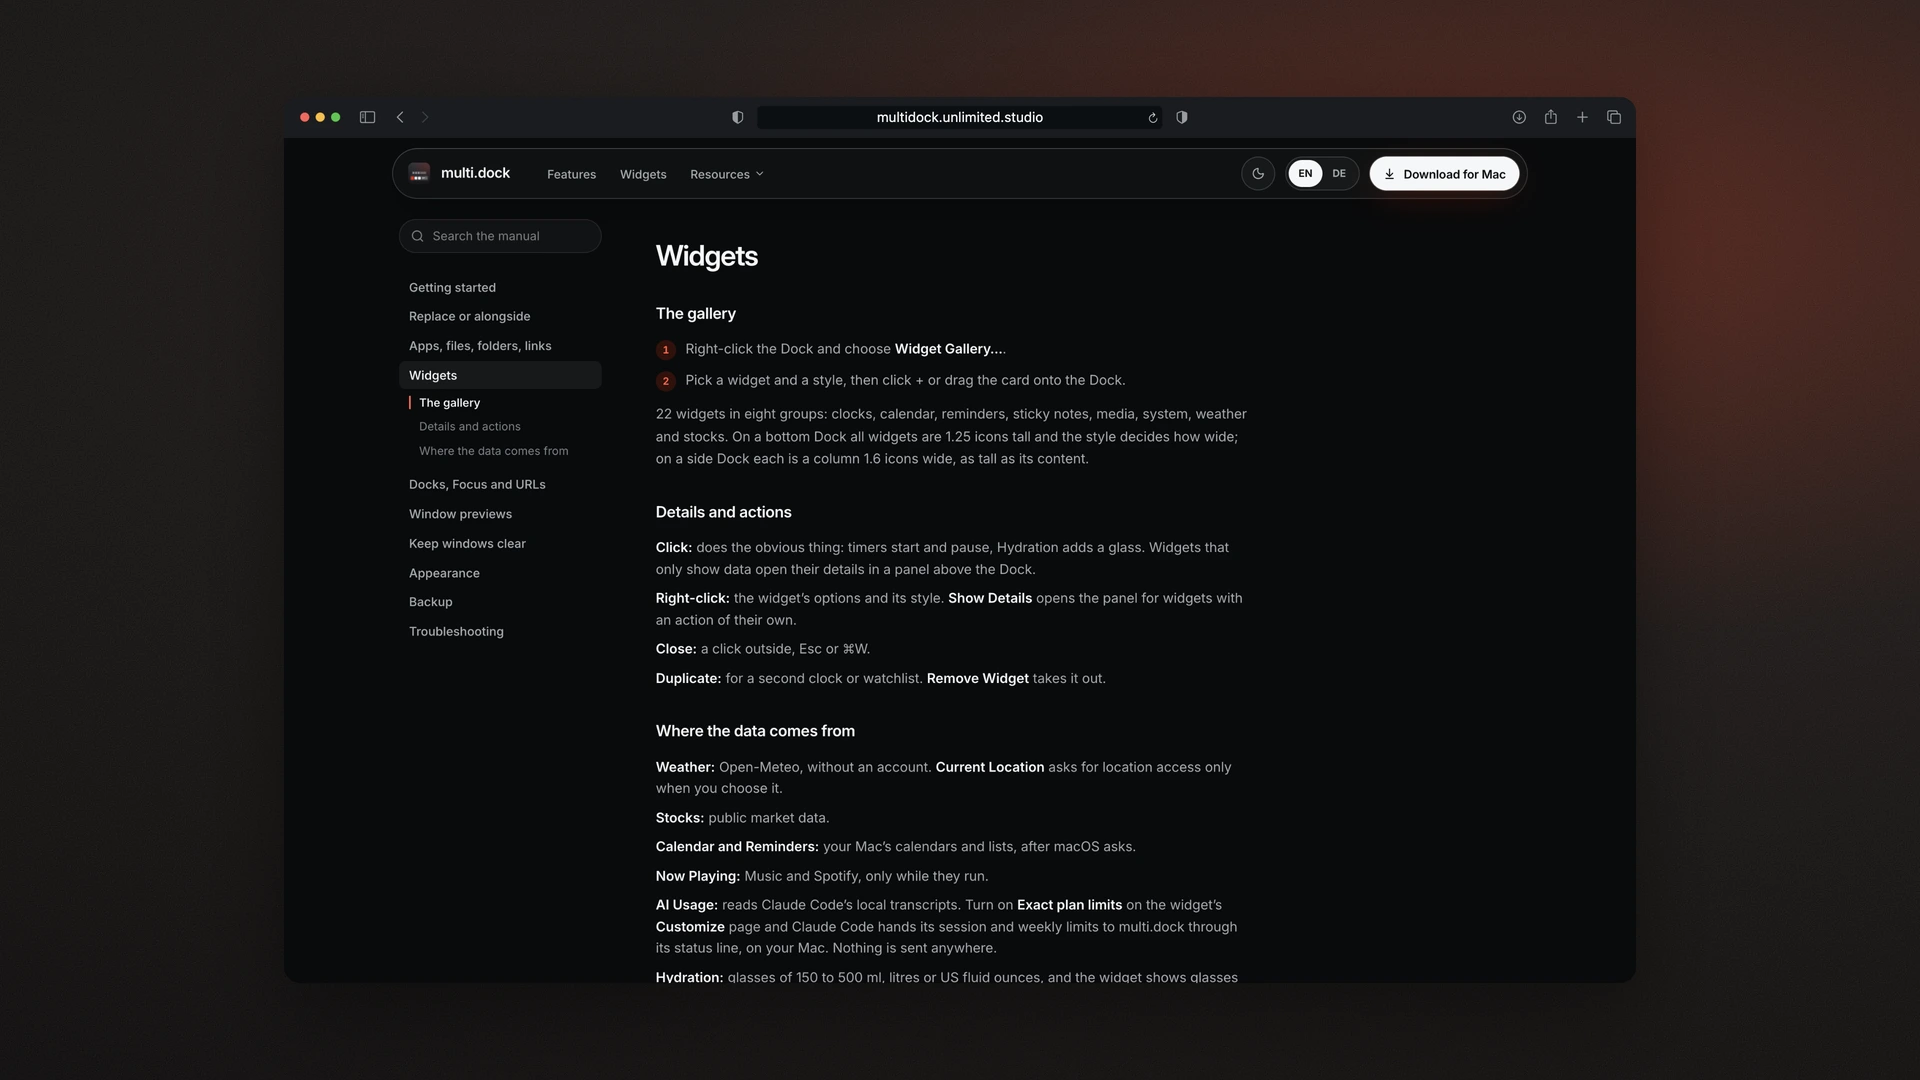This screenshot has height=1080, width=1920.
Task: Go back with the browser back arrow
Action: (400, 117)
